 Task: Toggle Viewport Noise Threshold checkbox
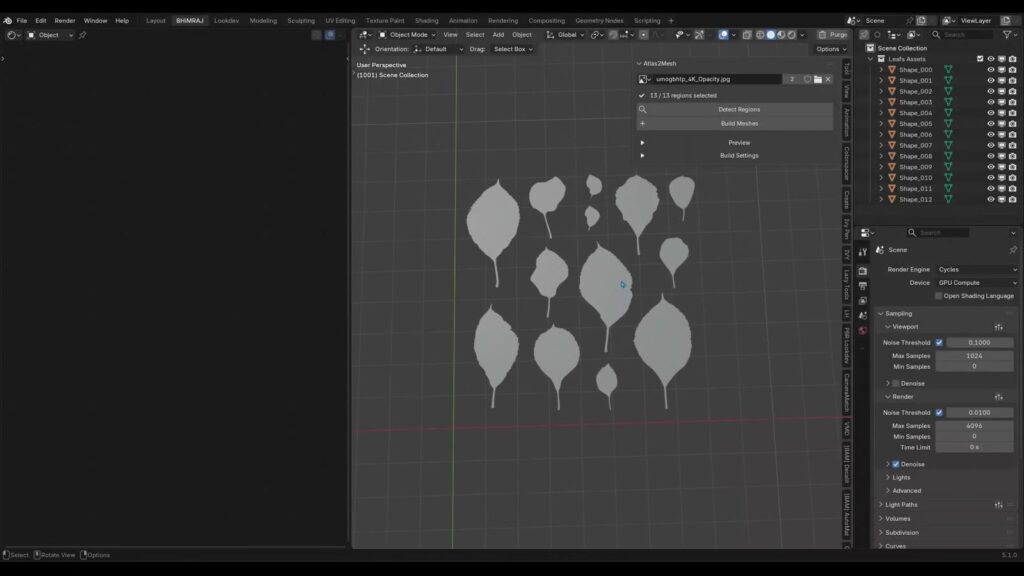(939, 343)
